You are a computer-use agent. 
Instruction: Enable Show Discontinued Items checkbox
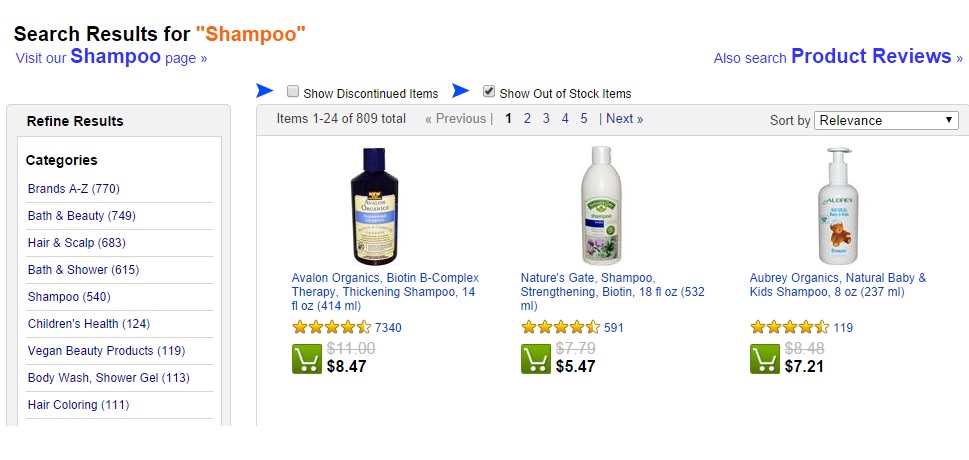(x=293, y=92)
